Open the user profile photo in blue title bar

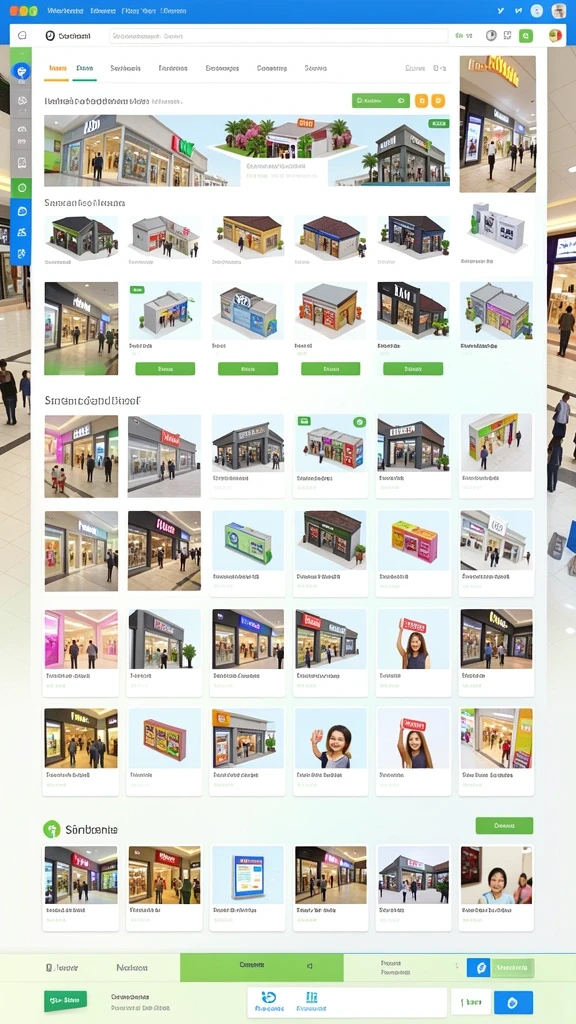click(558, 10)
